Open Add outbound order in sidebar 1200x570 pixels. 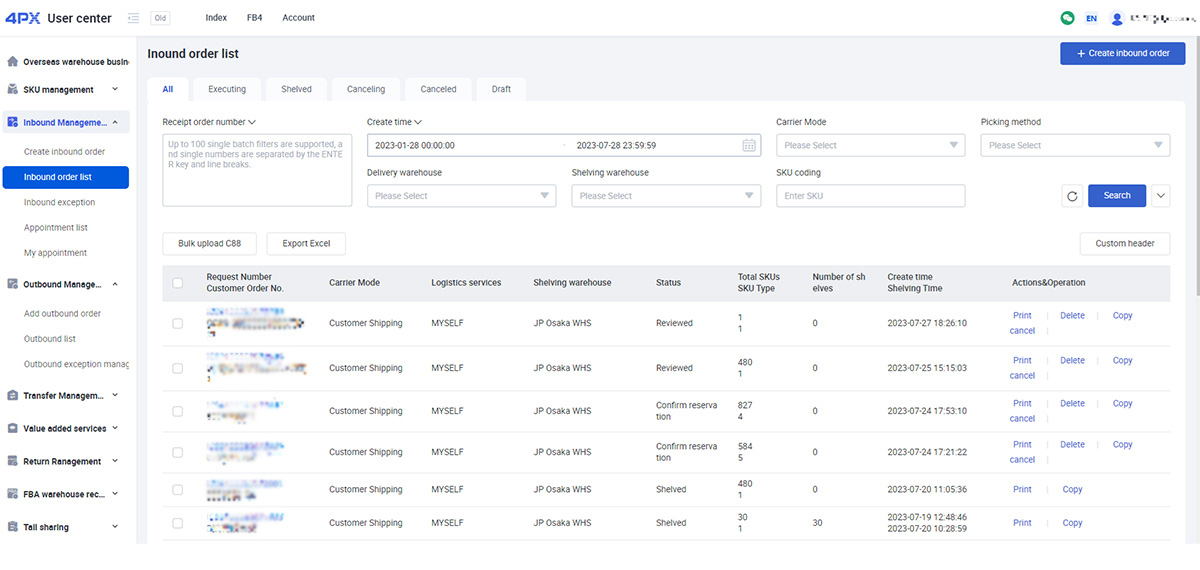point(62,314)
